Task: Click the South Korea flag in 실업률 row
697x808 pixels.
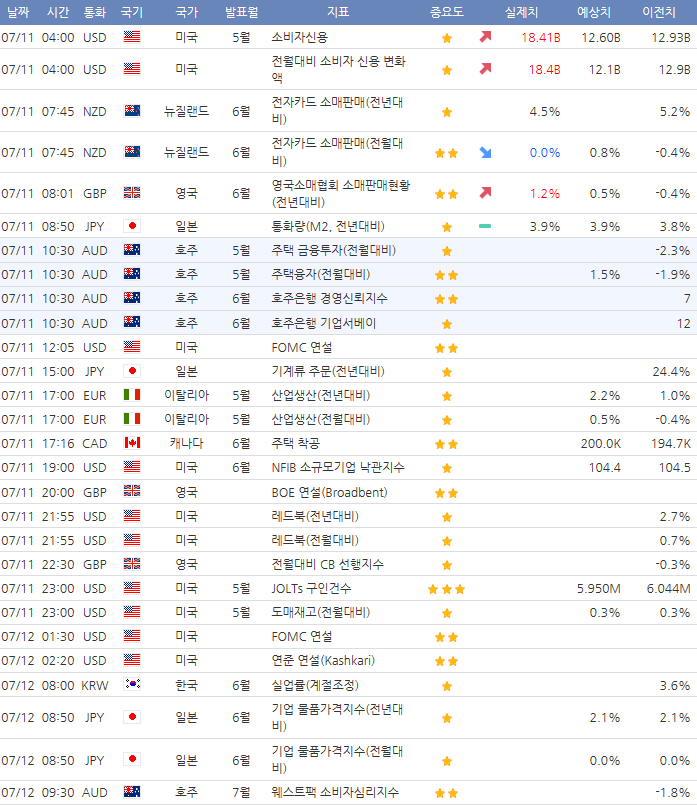Action: (132, 684)
